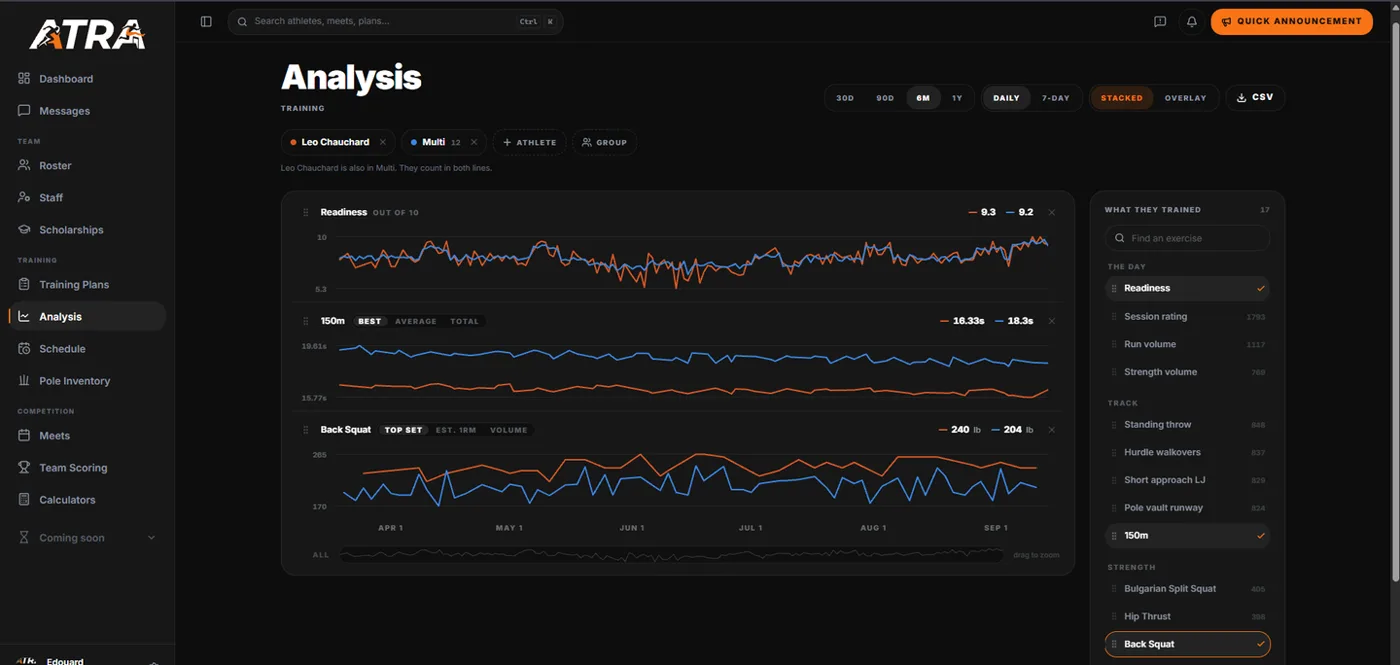1400x665 pixels.
Task: Select the 1Y time range
Action: pyautogui.click(x=957, y=98)
